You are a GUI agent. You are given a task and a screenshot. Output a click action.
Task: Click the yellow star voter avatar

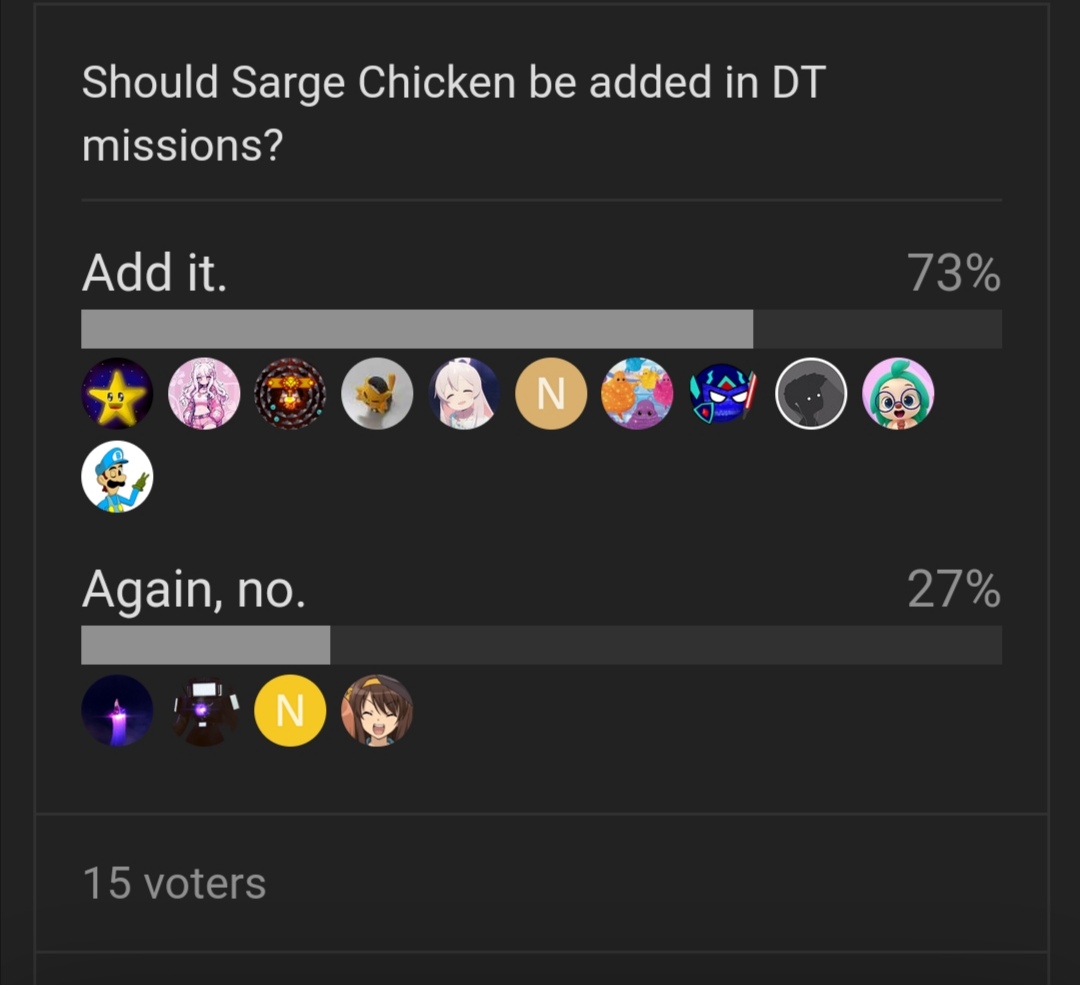click(x=117, y=394)
